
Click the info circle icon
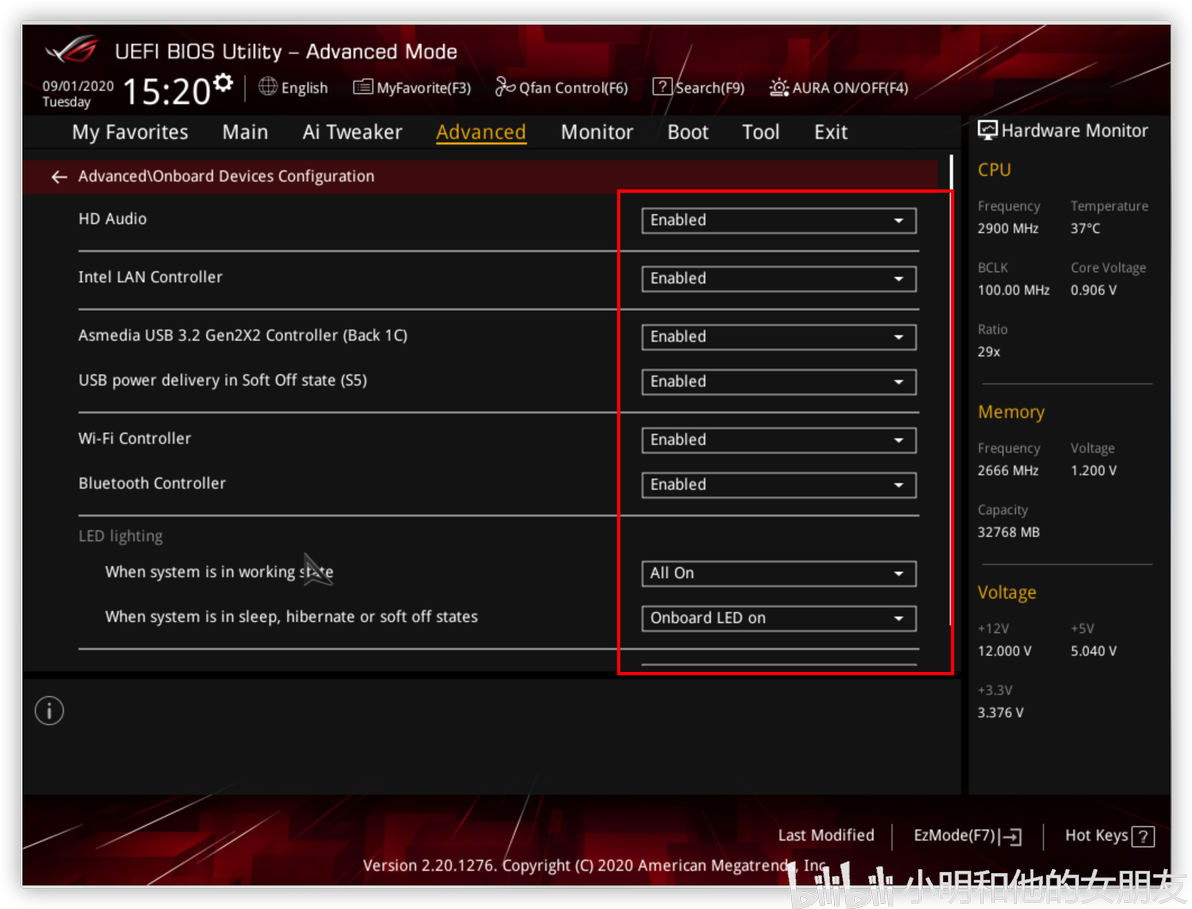[49, 711]
